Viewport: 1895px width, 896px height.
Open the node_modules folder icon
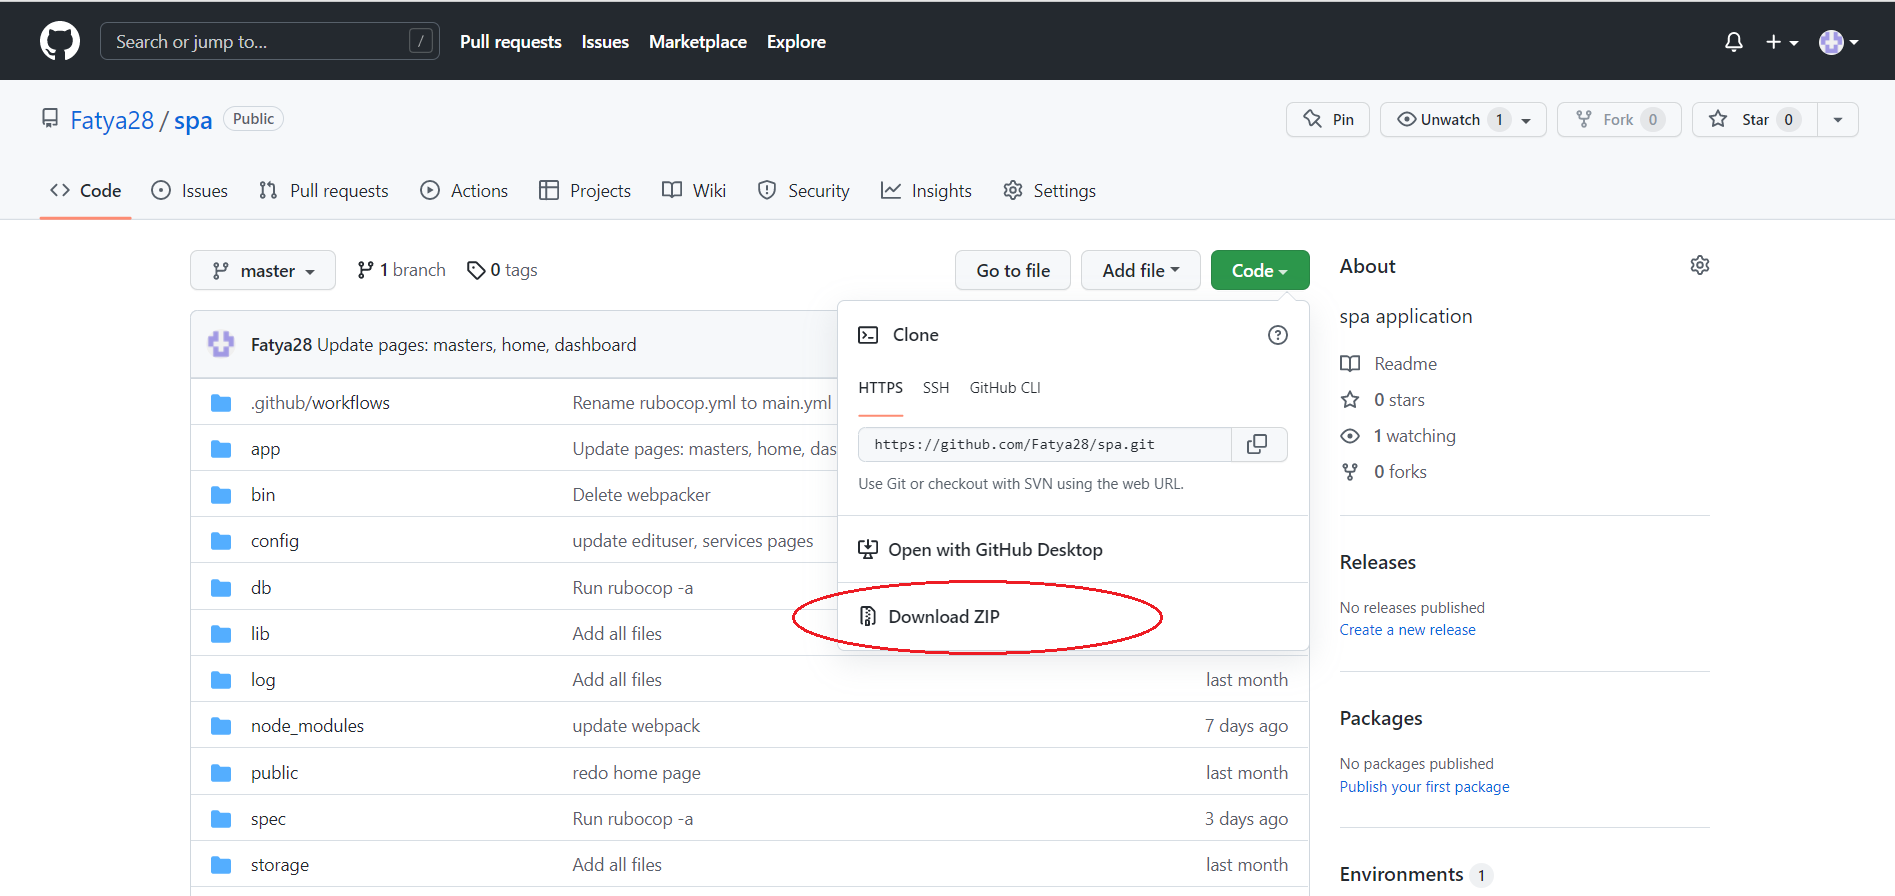point(221,726)
